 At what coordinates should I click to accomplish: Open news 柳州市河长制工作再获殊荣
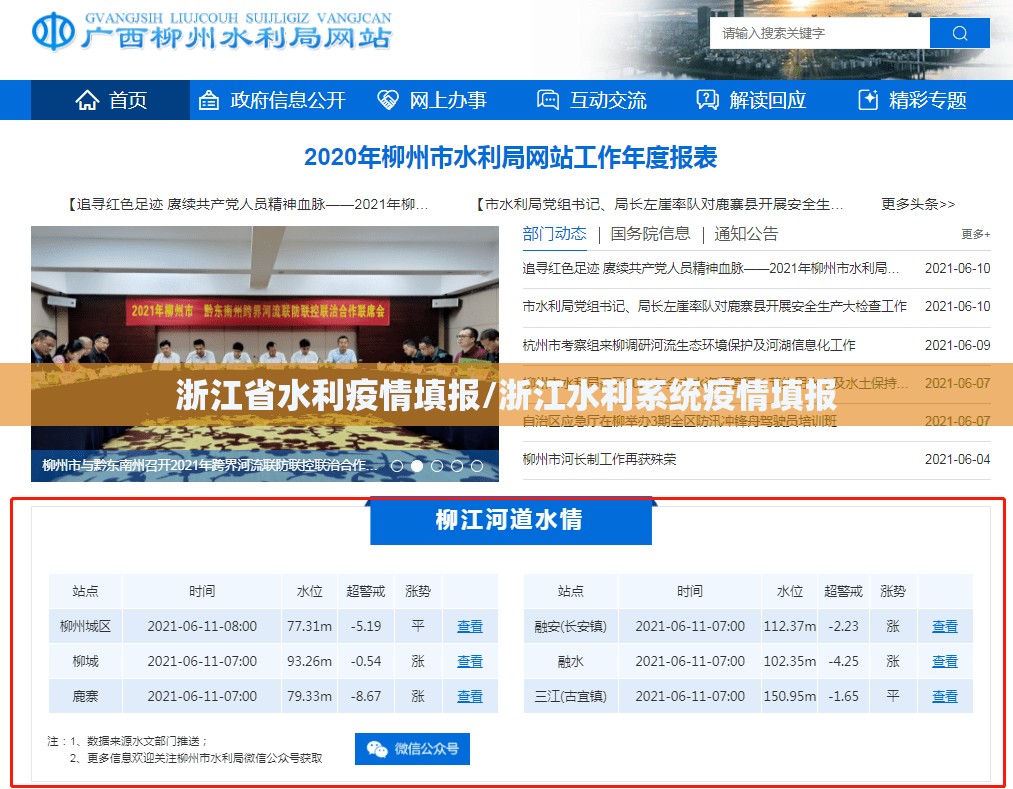(600, 459)
